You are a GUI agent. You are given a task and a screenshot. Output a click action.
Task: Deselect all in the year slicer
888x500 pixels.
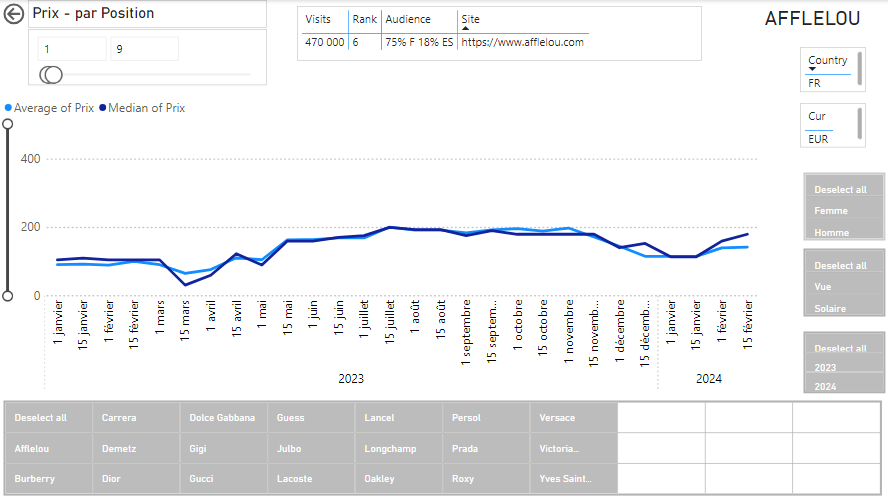point(844,348)
